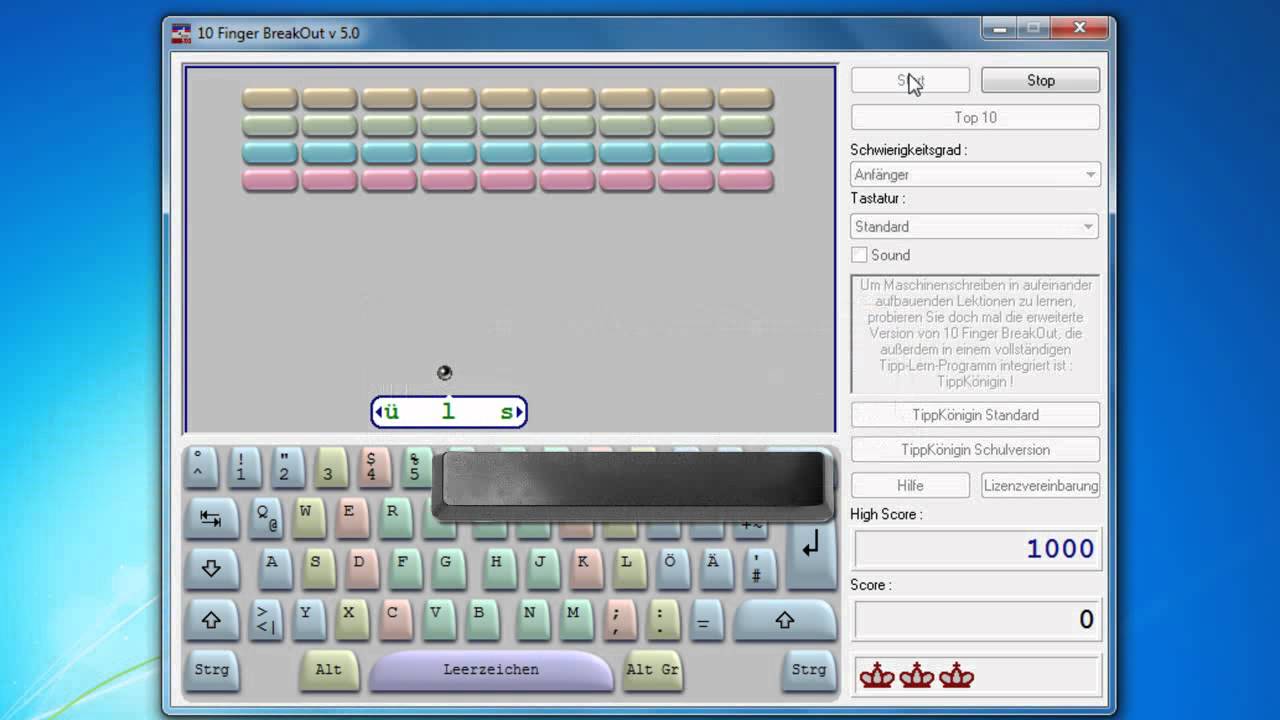This screenshot has height=720, width=1280.
Task: Click the C key
Action: click(395, 620)
